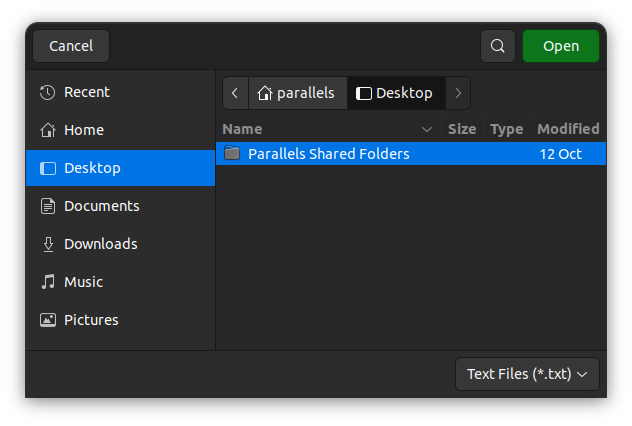Click the Music note icon in sidebar
Image resolution: width=632 pixels, height=426 pixels.
pyautogui.click(x=47, y=282)
